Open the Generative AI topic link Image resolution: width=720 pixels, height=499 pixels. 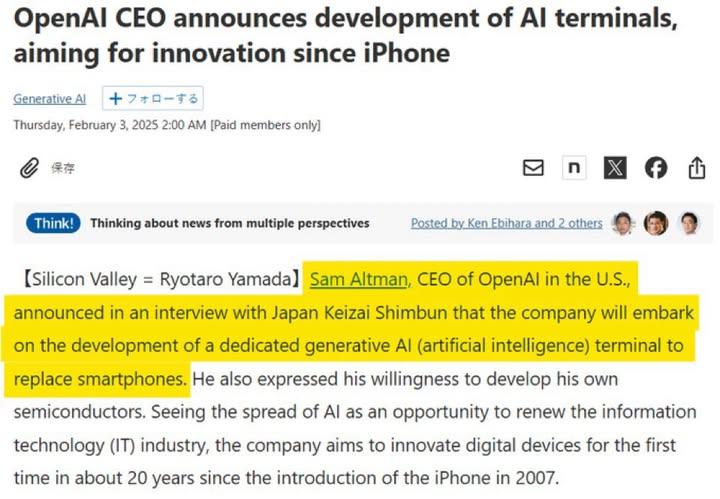click(49, 99)
